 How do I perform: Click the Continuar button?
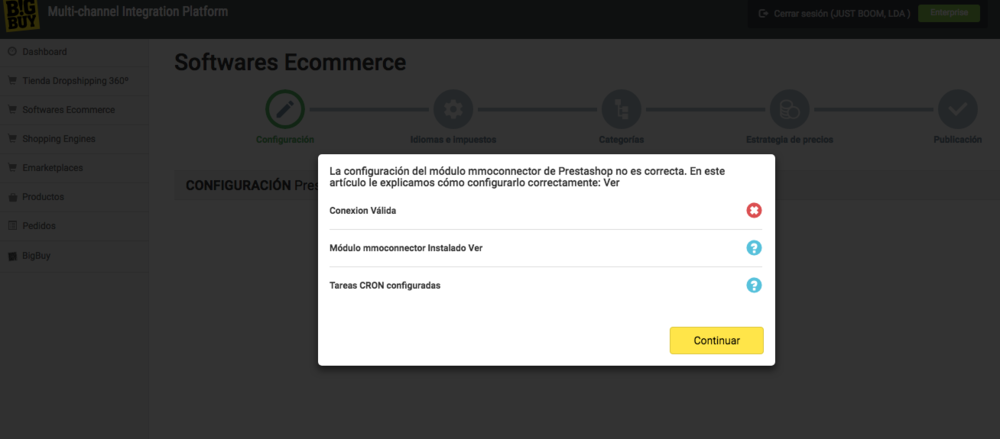tap(716, 341)
